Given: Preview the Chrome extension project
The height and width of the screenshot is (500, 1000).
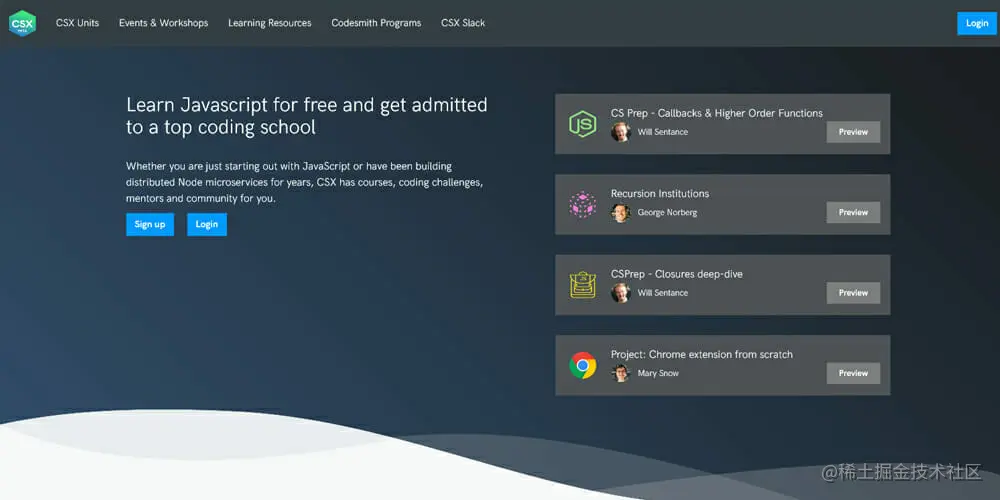Looking at the screenshot, I should click(x=853, y=373).
